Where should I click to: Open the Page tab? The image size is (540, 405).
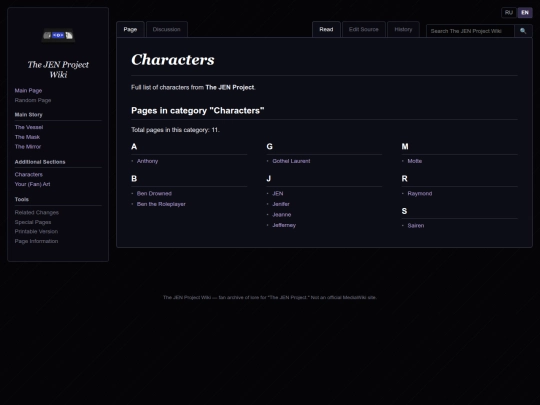coord(130,29)
